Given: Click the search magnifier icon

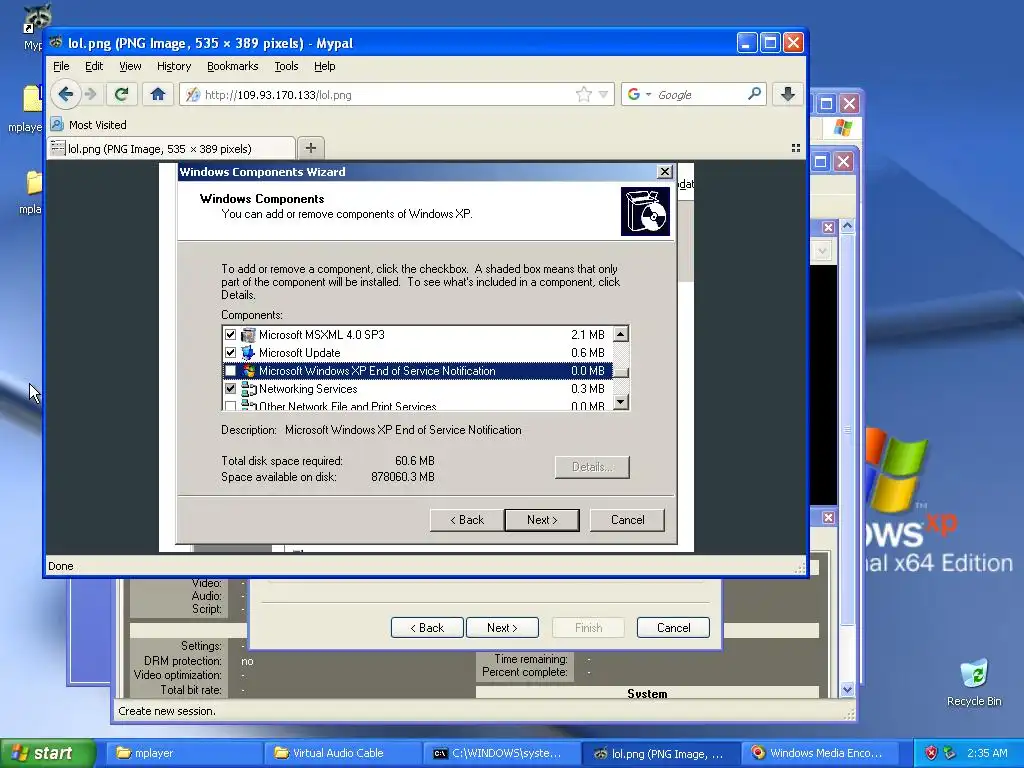Looking at the screenshot, I should 754,94.
